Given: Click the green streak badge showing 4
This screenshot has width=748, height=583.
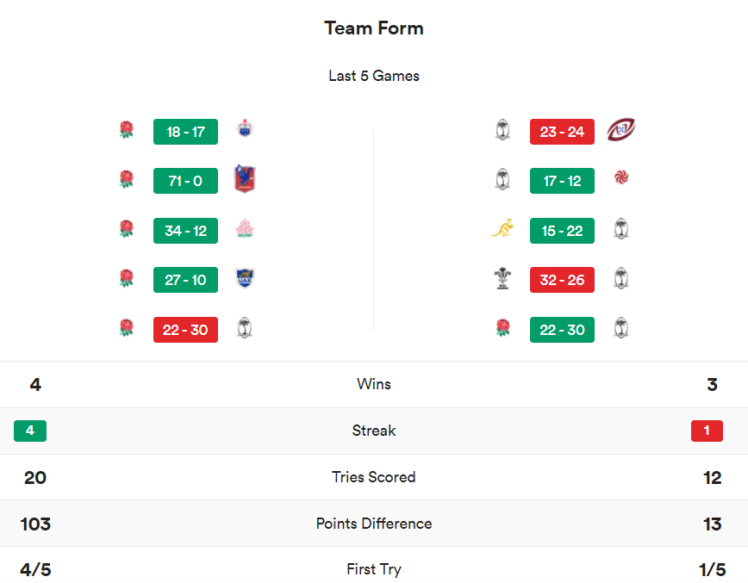Looking at the screenshot, I should [x=30, y=431].
